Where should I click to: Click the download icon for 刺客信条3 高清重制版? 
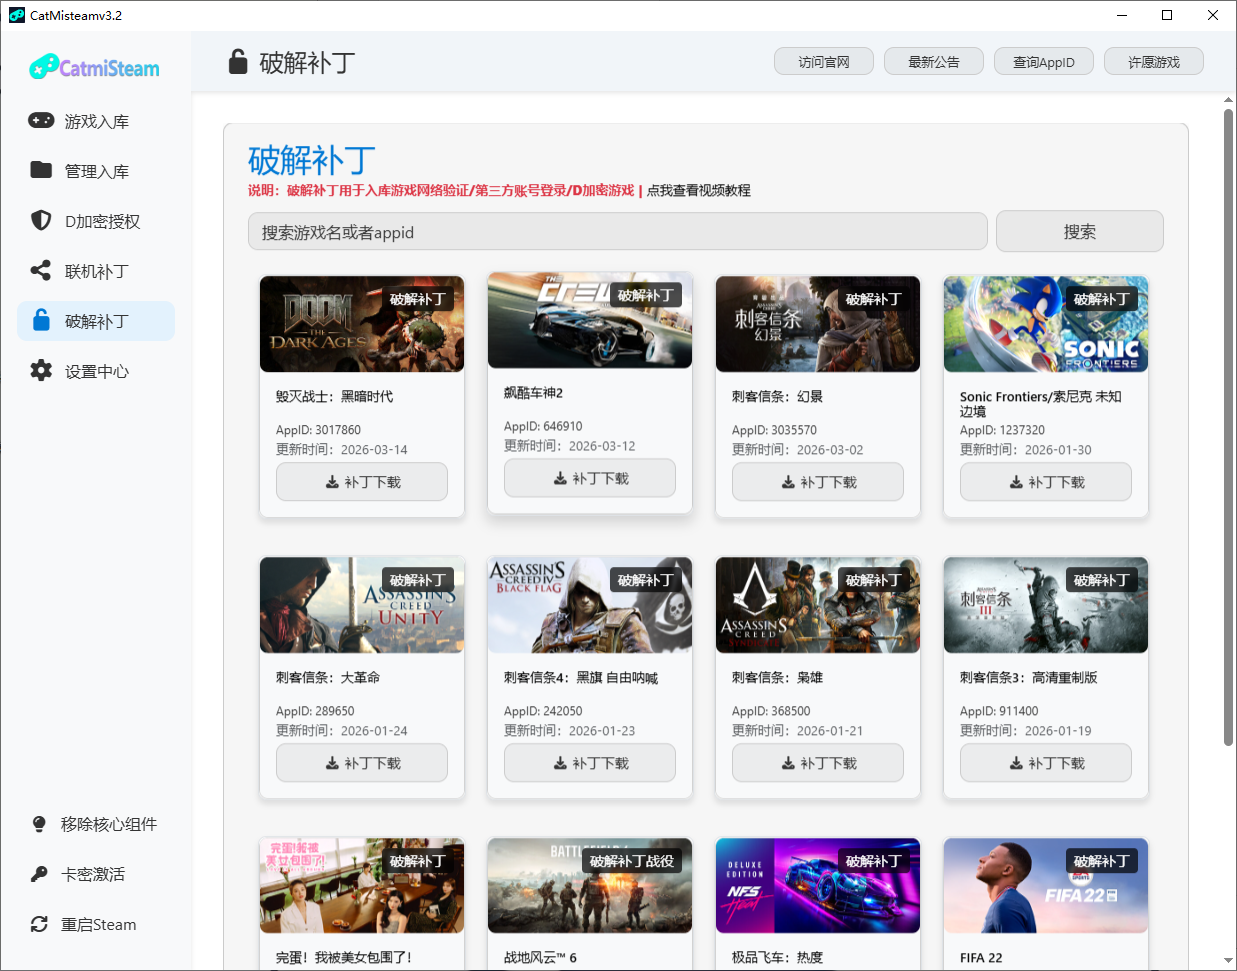coord(1016,763)
